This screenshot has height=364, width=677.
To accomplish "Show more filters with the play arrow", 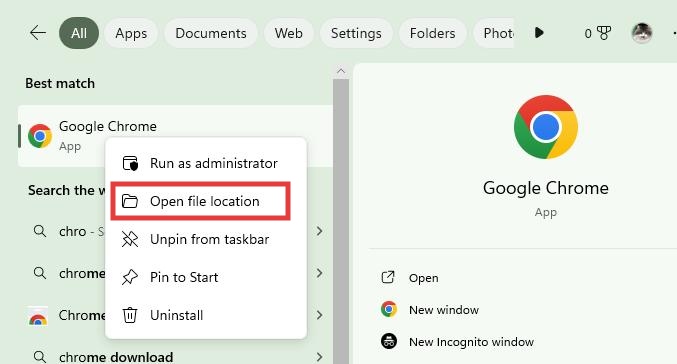I will (538, 33).
